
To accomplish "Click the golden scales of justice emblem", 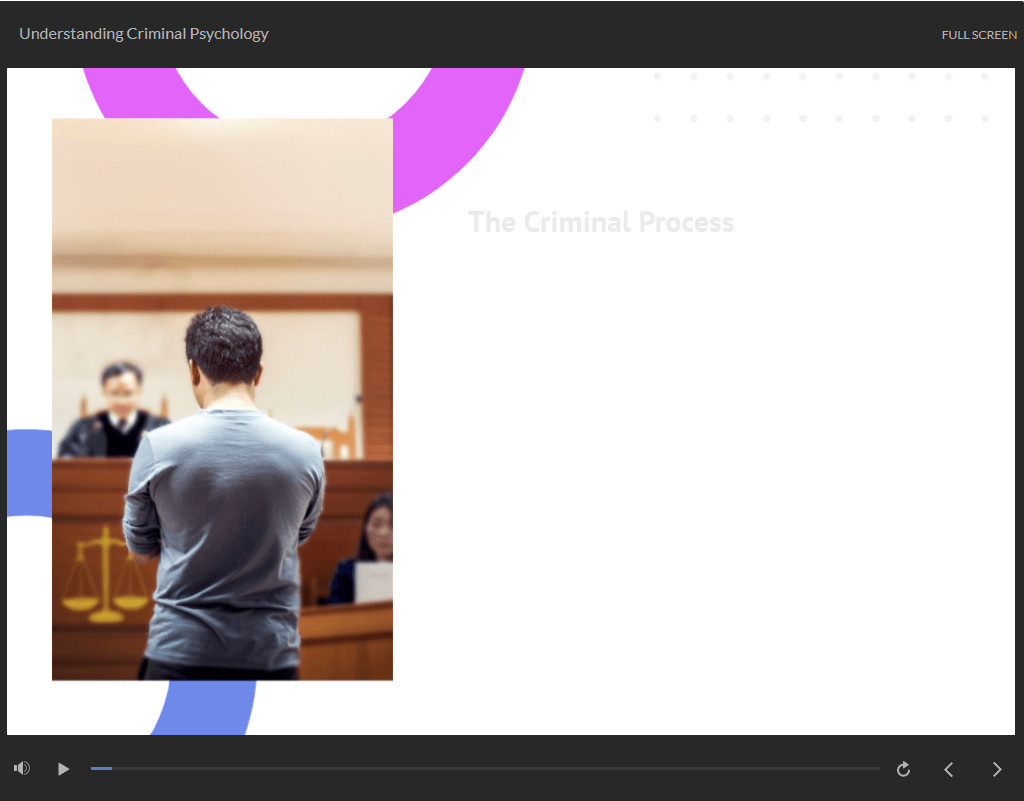I will 104,578.
